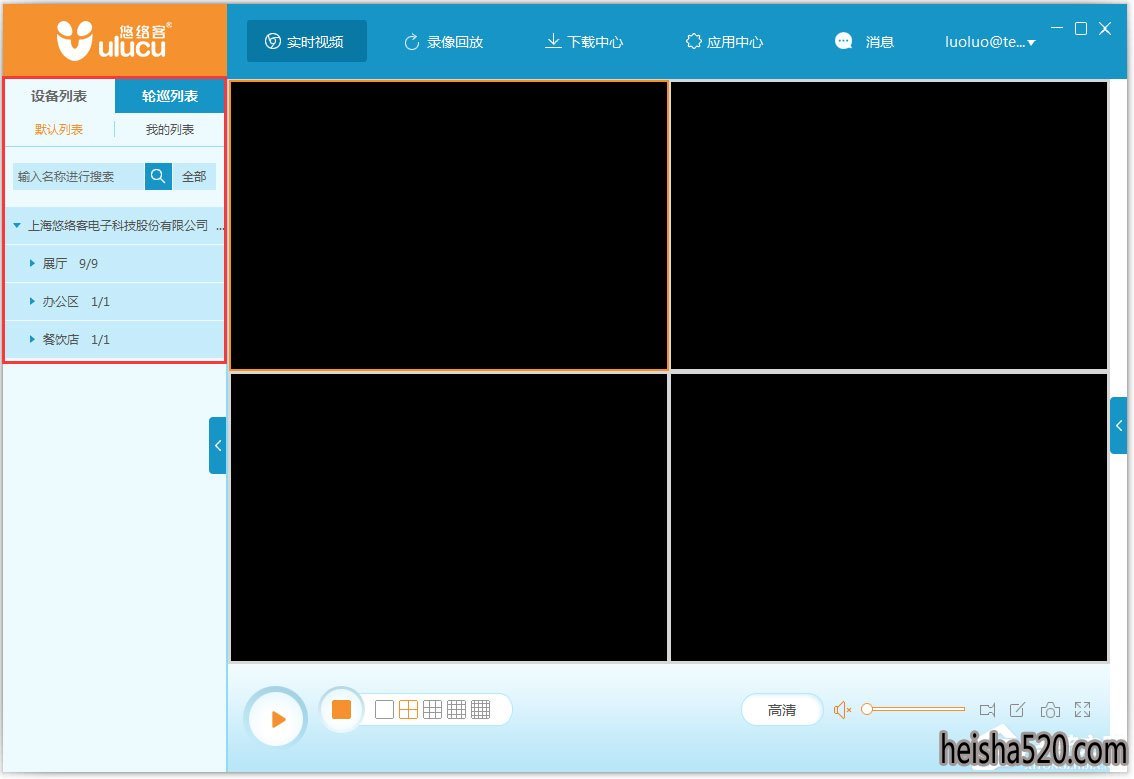Select the four-window grid layout icon
Viewport: 1134px width, 779px height.
click(408, 710)
